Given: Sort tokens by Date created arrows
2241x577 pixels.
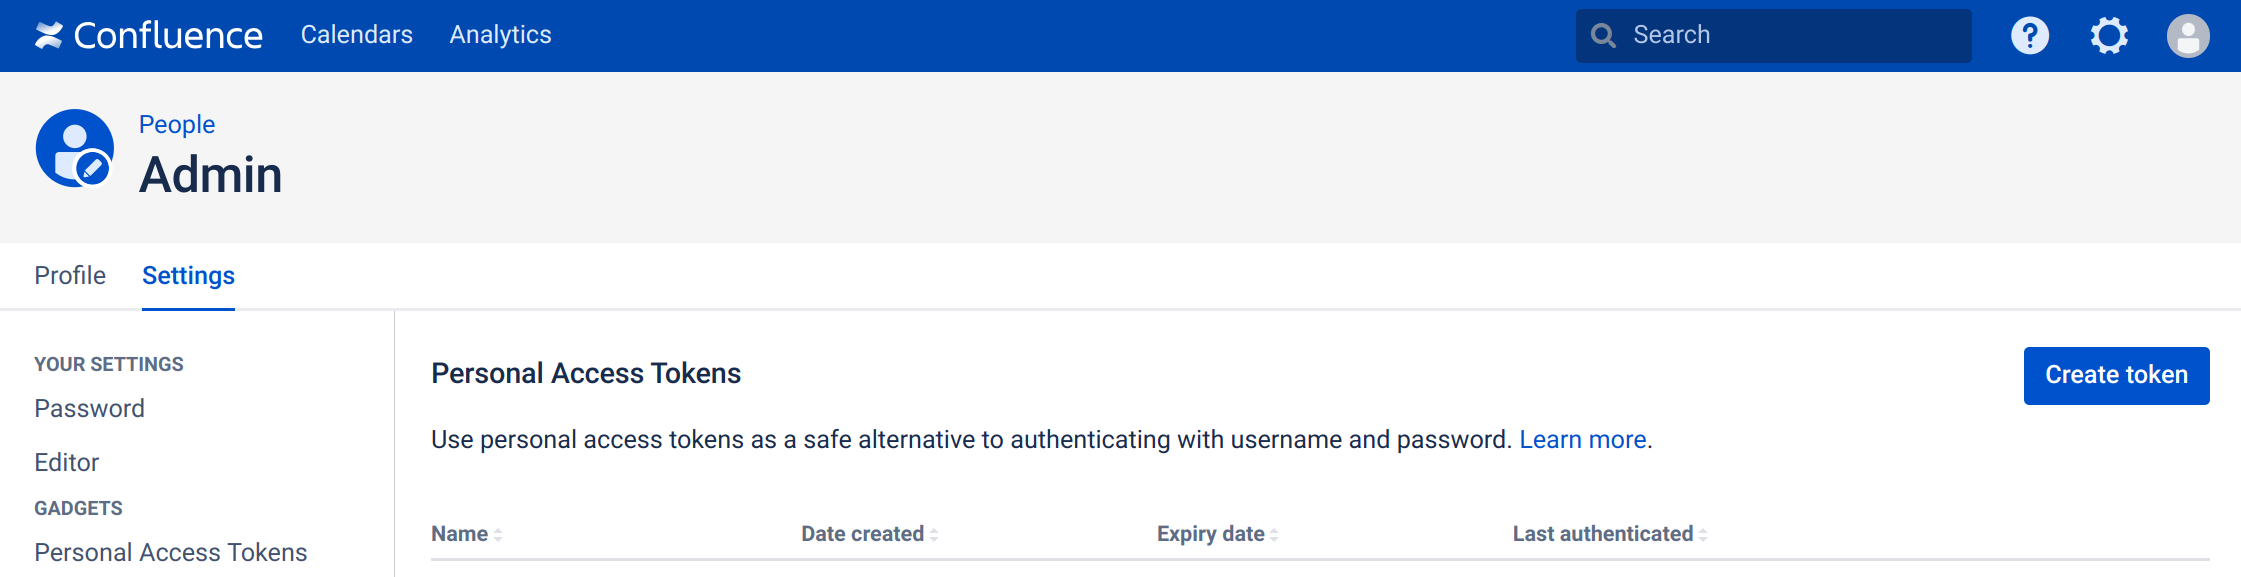Looking at the screenshot, I should (934, 535).
